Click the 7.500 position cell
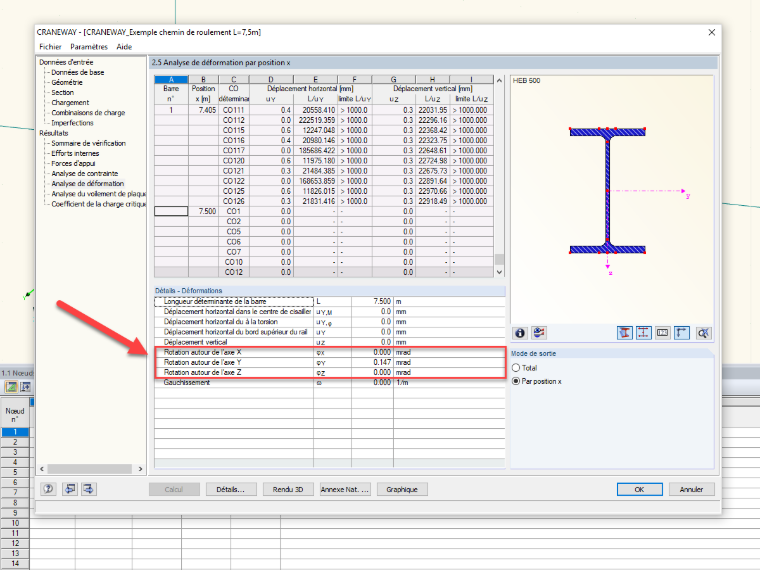The height and width of the screenshot is (570, 760). pyautogui.click(x=203, y=211)
